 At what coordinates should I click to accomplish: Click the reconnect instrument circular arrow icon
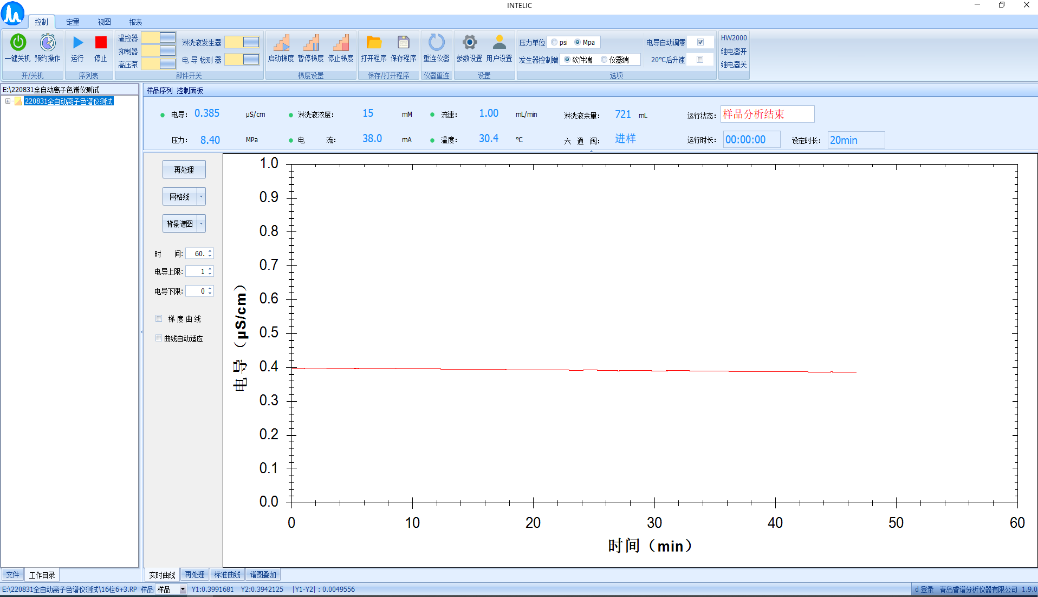point(436,42)
